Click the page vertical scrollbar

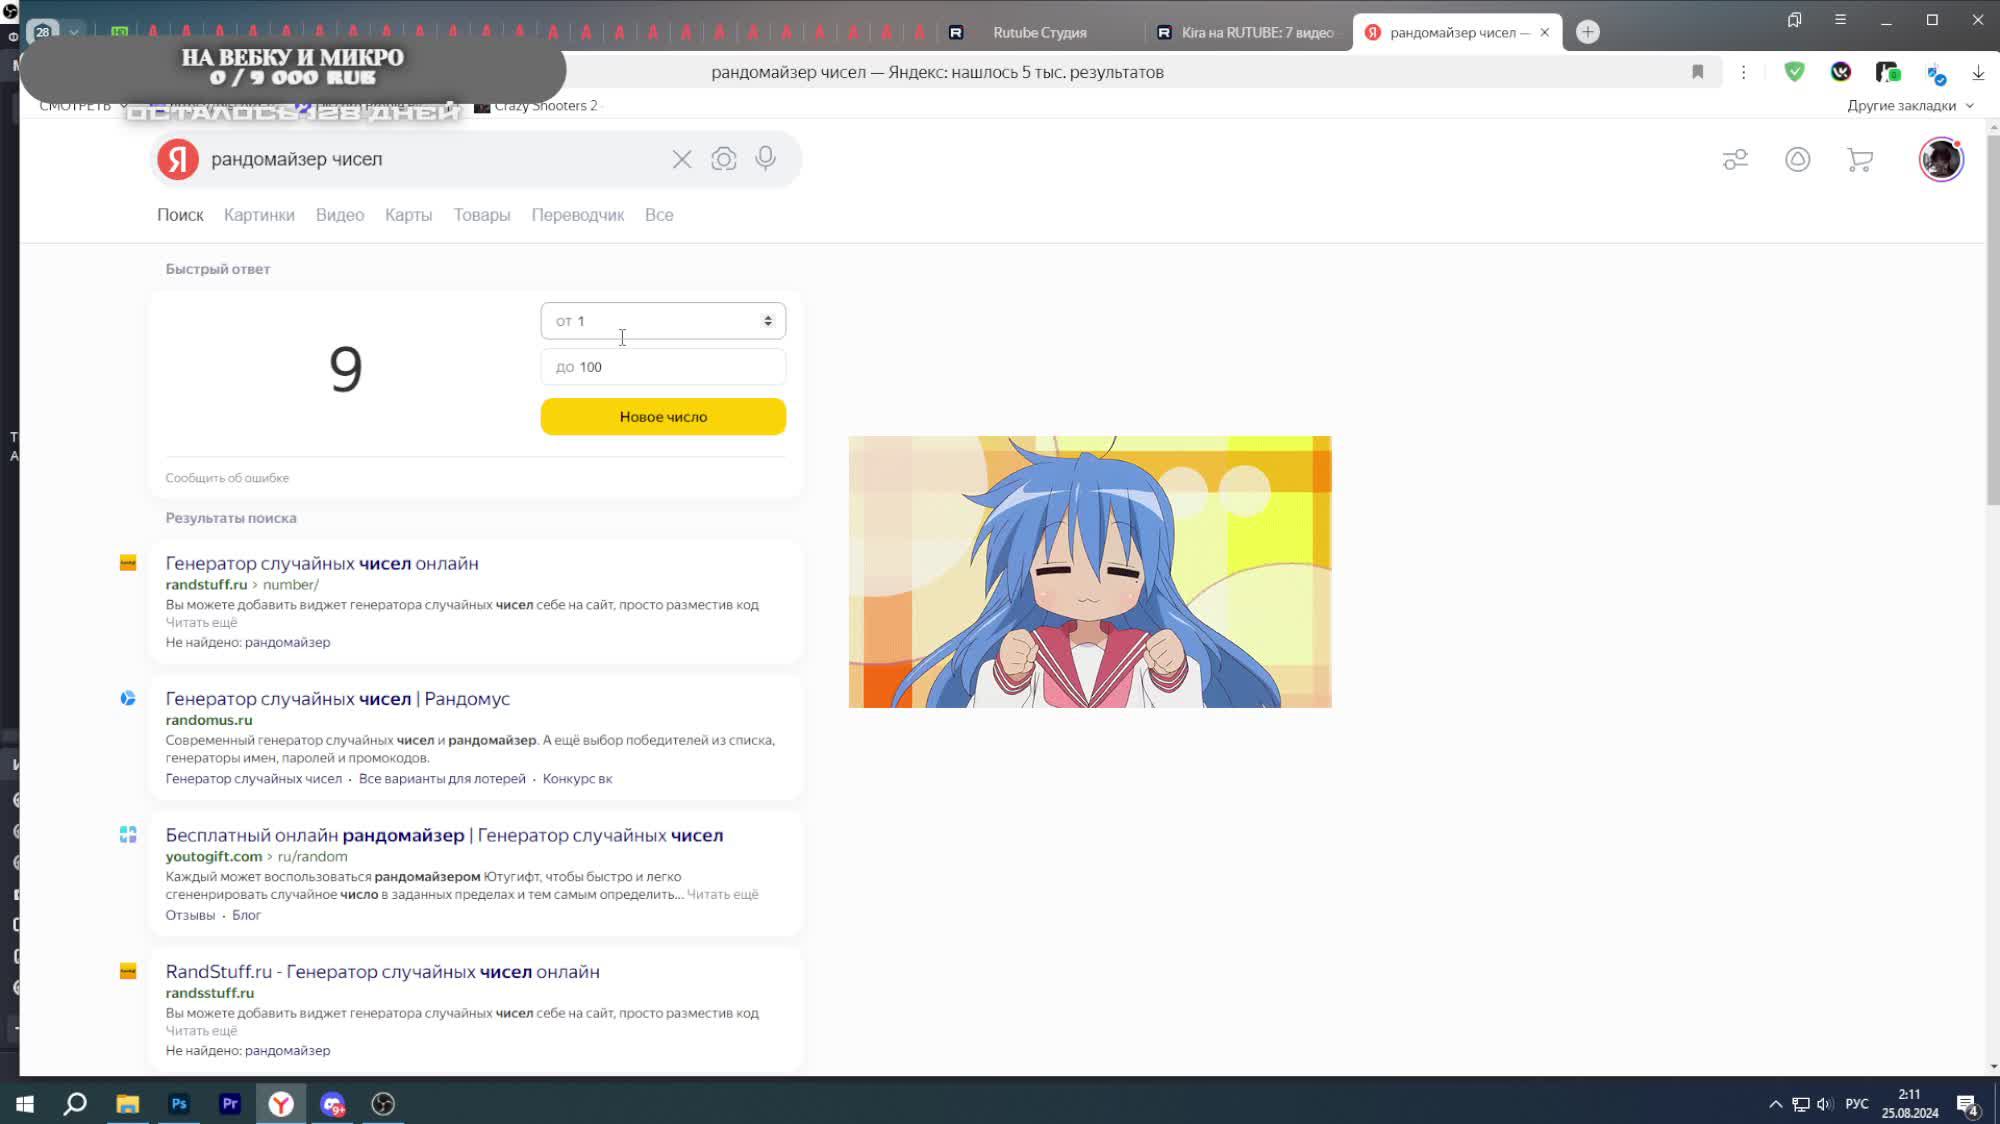point(1992,320)
